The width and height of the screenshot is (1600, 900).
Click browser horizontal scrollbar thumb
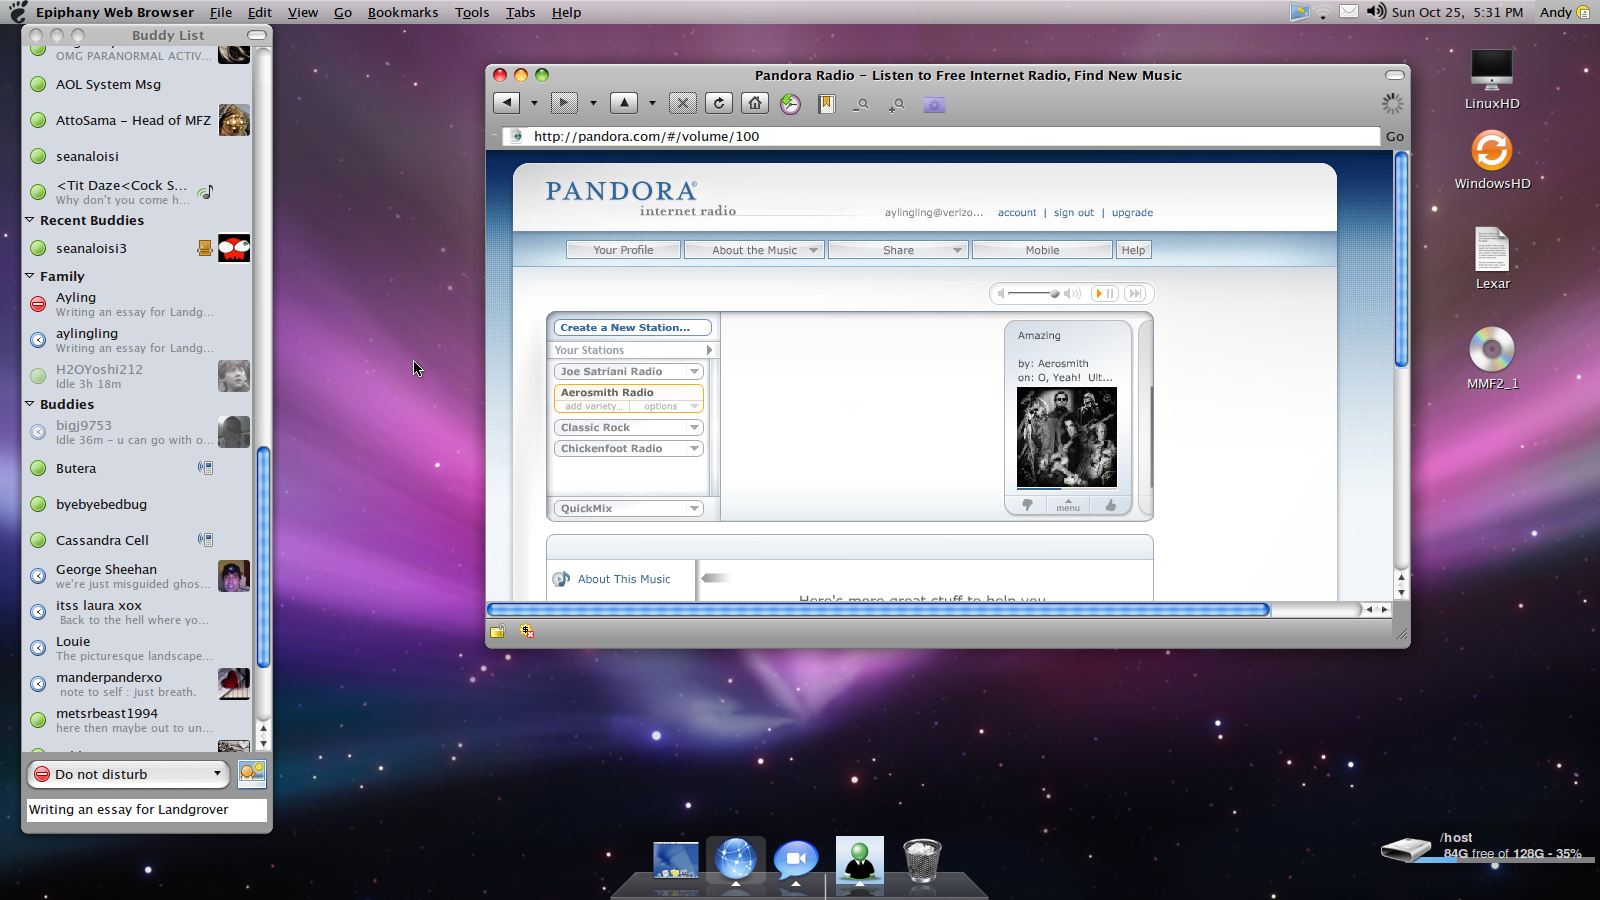(x=878, y=609)
